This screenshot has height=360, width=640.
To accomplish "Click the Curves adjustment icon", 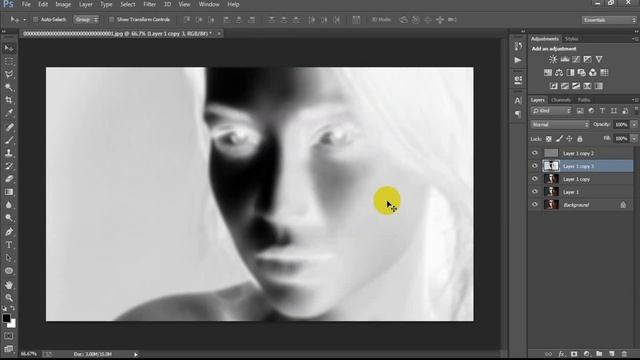I will click(576, 60).
